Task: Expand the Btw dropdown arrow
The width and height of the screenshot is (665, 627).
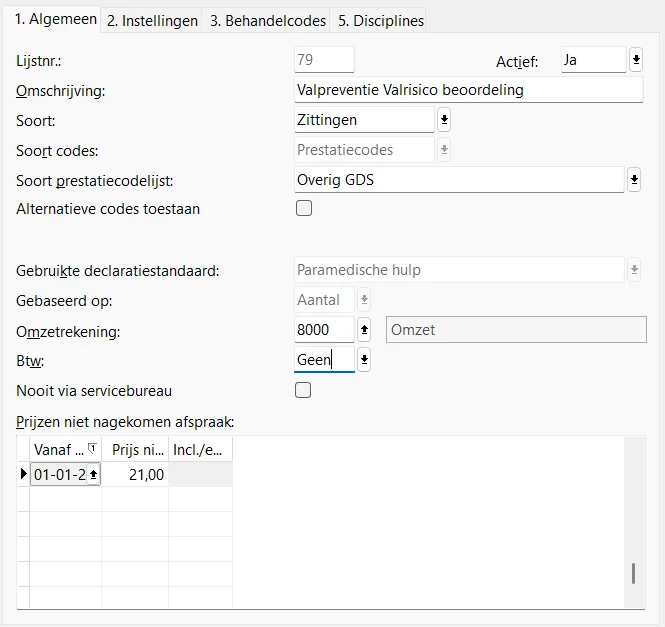Action: 365,359
